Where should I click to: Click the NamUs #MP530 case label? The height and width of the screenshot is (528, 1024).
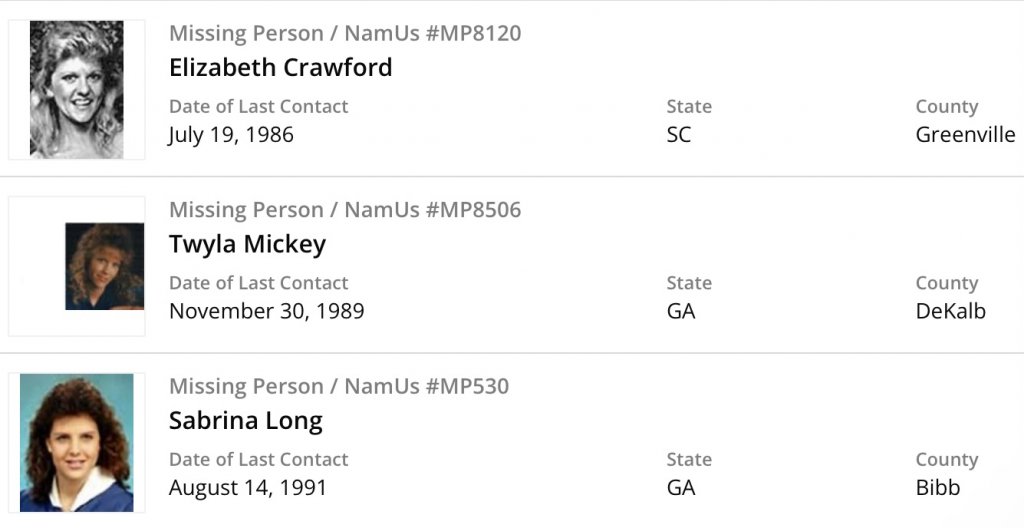pyautogui.click(x=339, y=386)
